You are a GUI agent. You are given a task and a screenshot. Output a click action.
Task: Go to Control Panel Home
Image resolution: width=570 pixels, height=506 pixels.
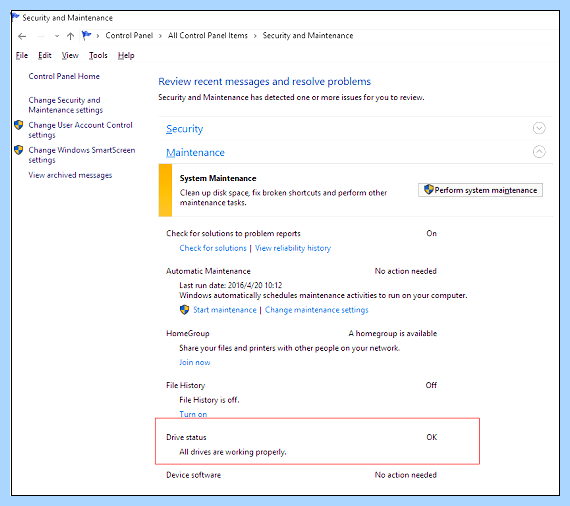click(x=64, y=76)
